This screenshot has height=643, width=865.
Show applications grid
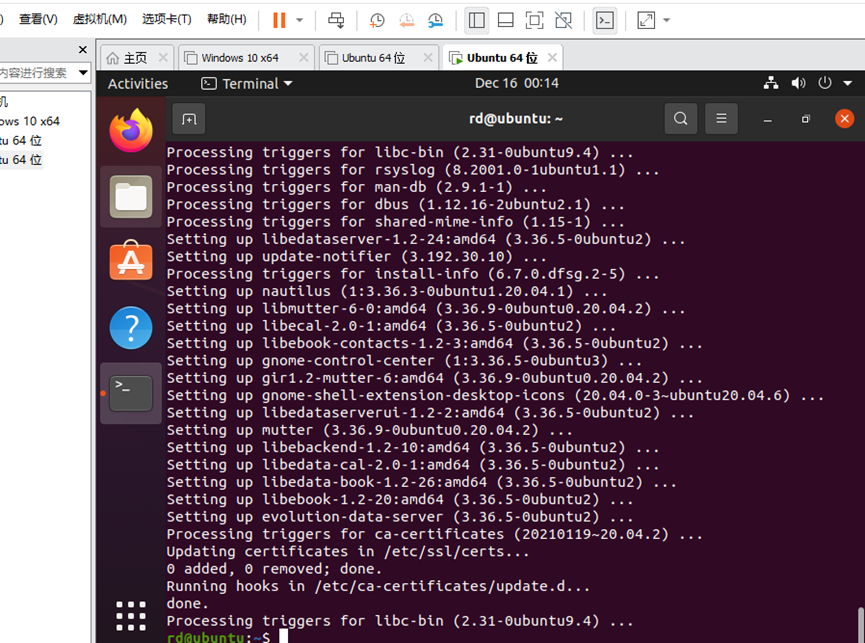pyautogui.click(x=131, y=616)
